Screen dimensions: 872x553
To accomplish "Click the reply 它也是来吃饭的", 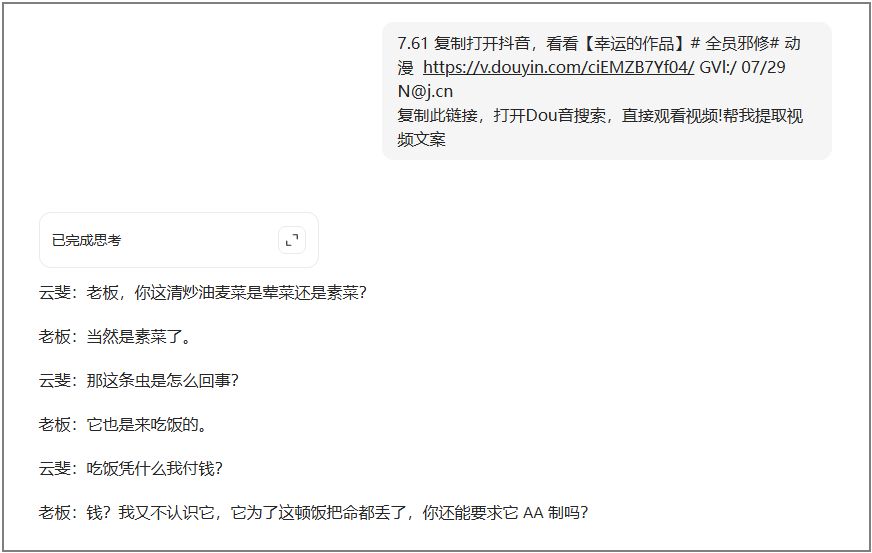I will (123, 424).
